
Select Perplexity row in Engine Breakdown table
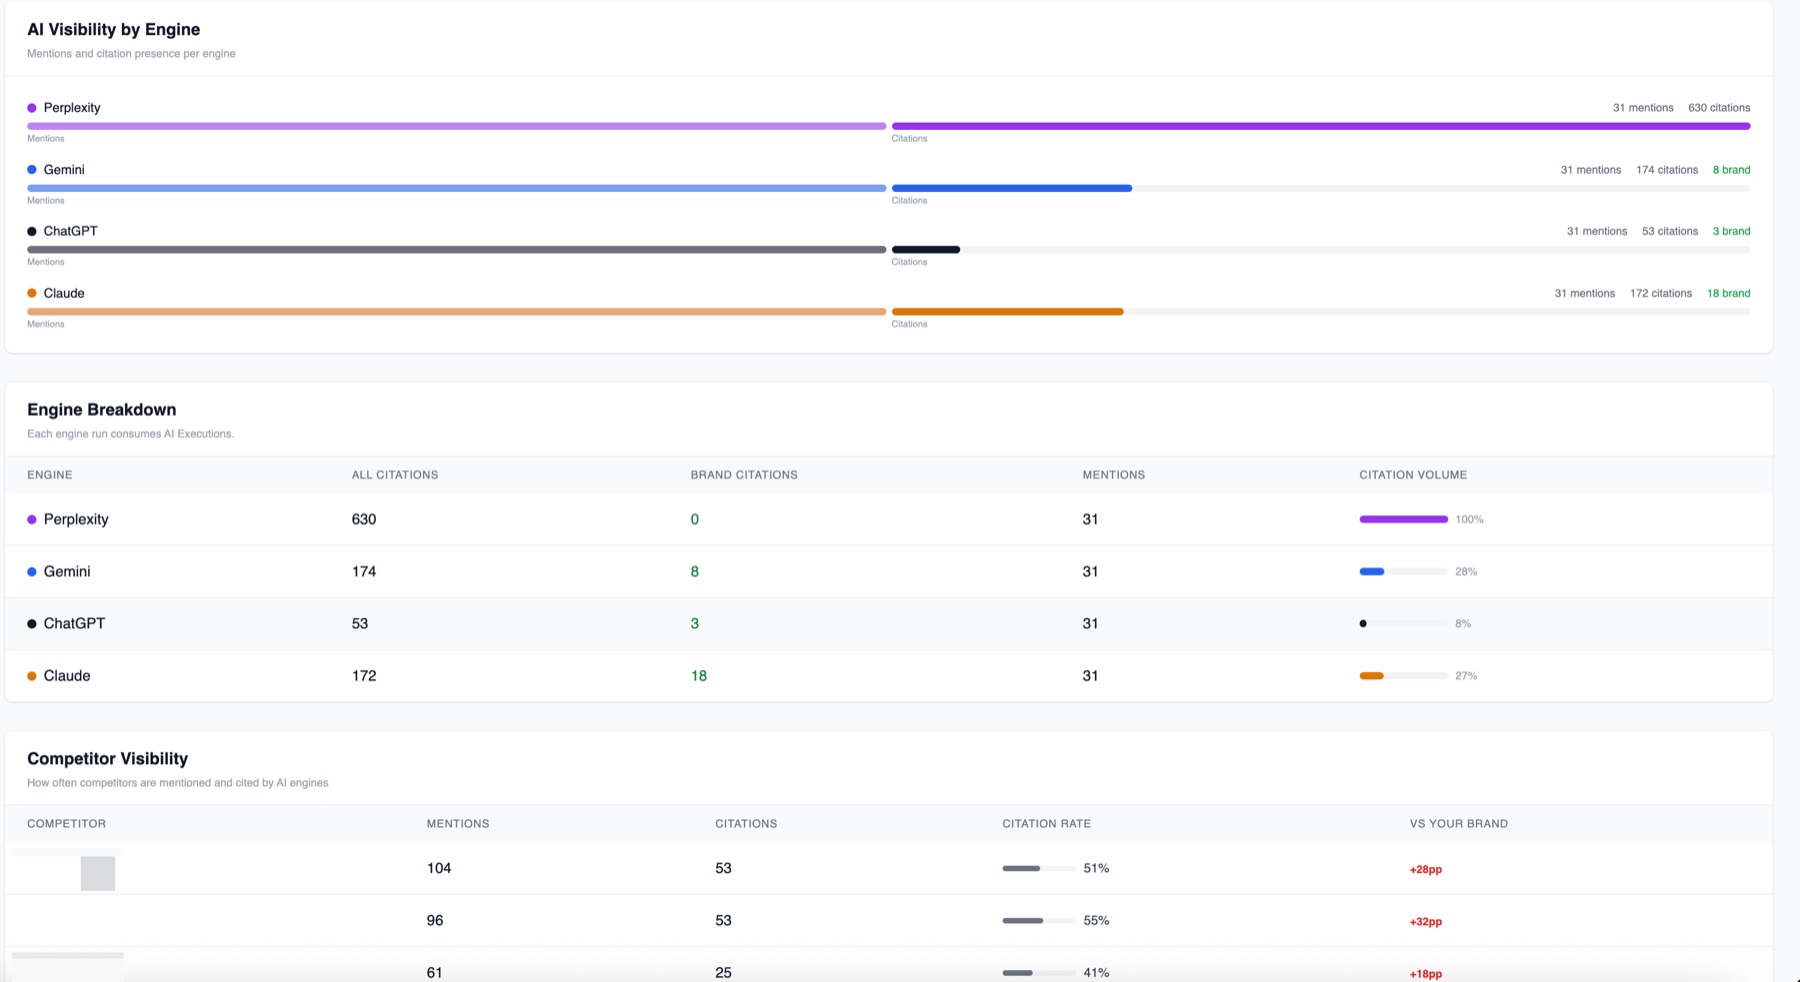tap(889, 519)
